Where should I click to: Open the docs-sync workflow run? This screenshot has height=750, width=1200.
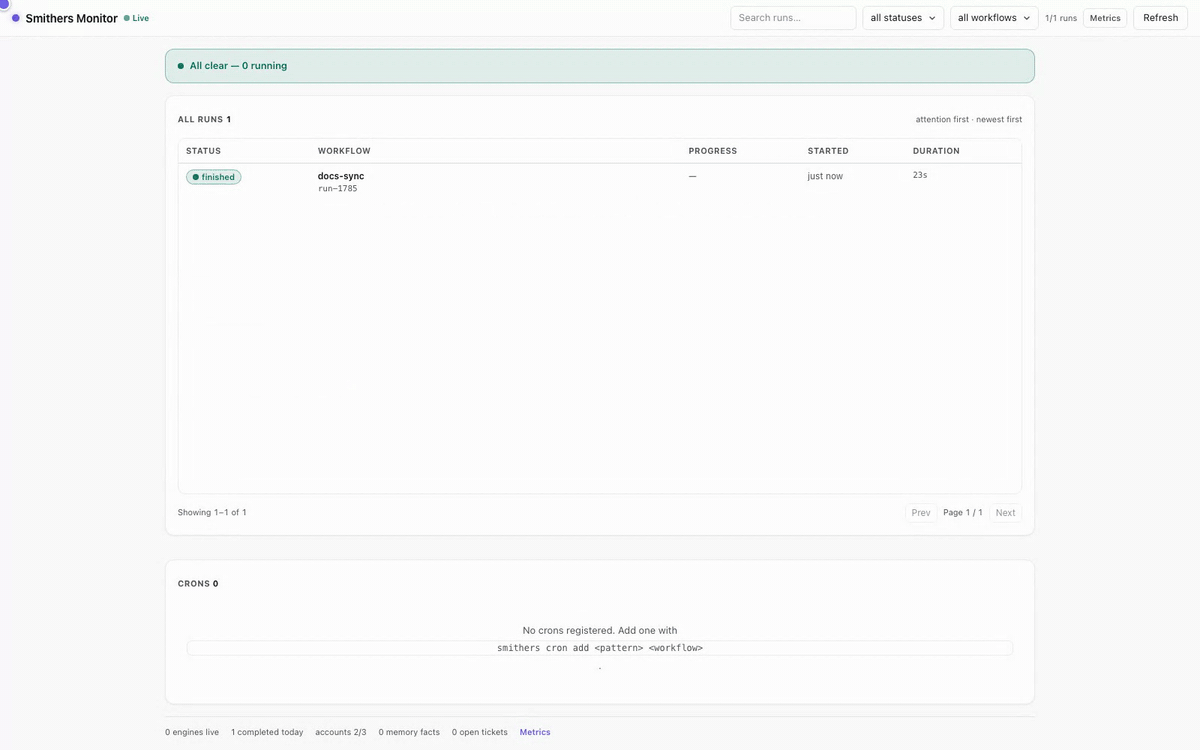pyautogui.click(x=341, y=176)
